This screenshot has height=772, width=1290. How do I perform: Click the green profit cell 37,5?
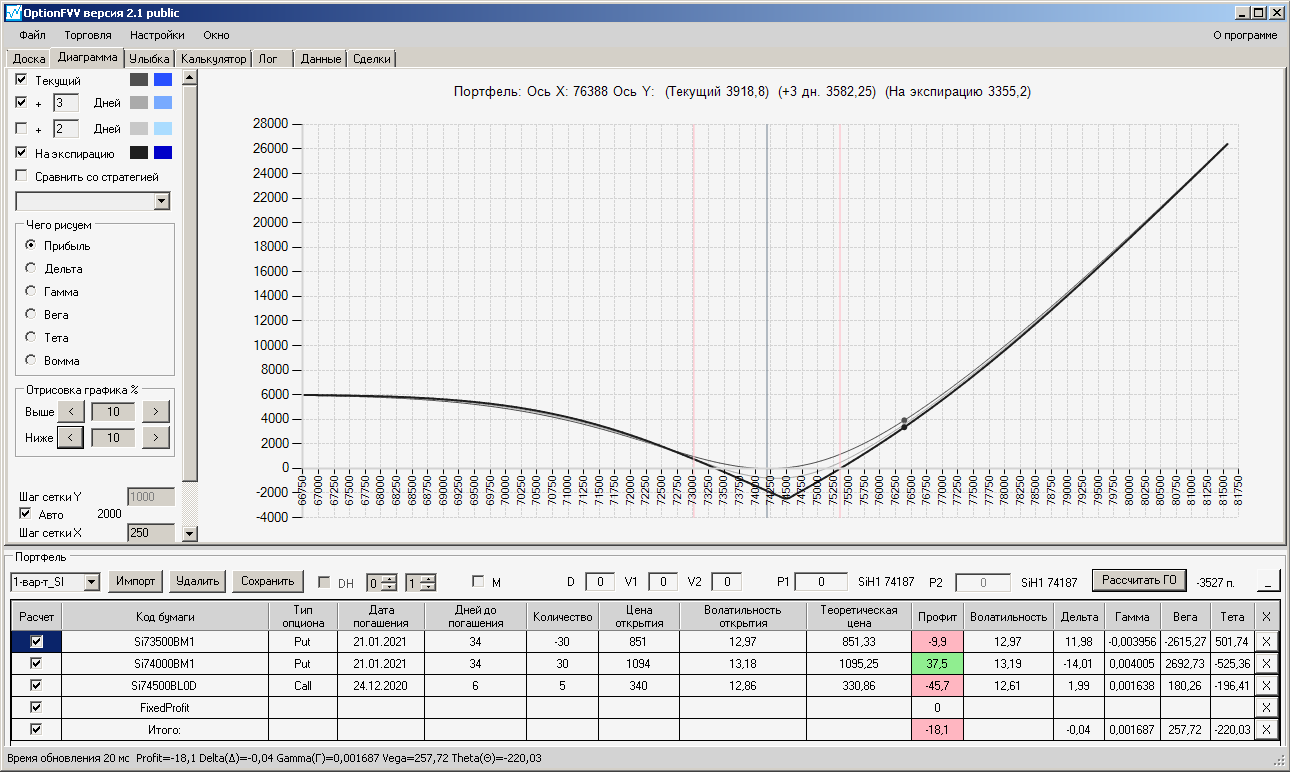pos(937,663)
